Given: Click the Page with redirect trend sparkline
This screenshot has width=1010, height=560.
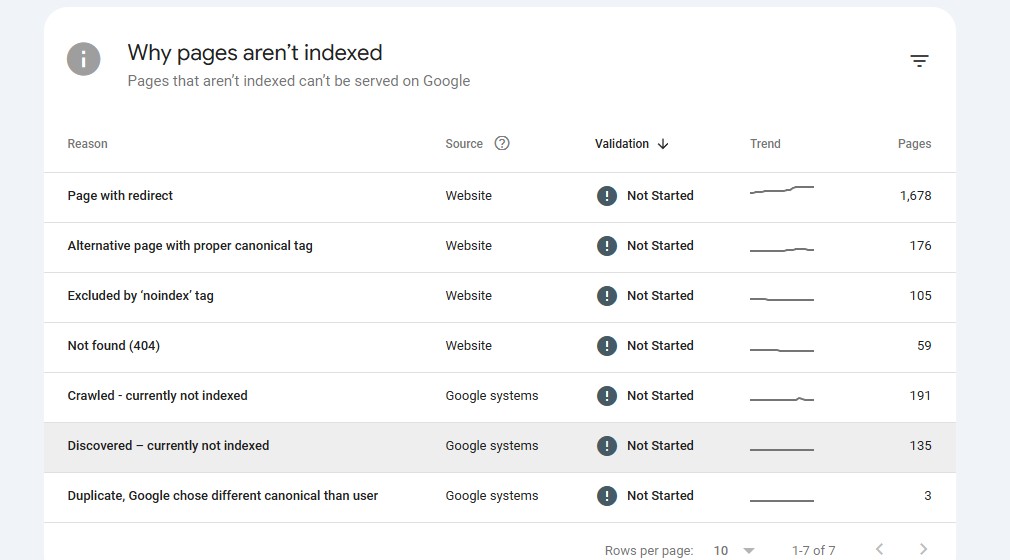Looking at the screenshot, I should click(781, 190).
